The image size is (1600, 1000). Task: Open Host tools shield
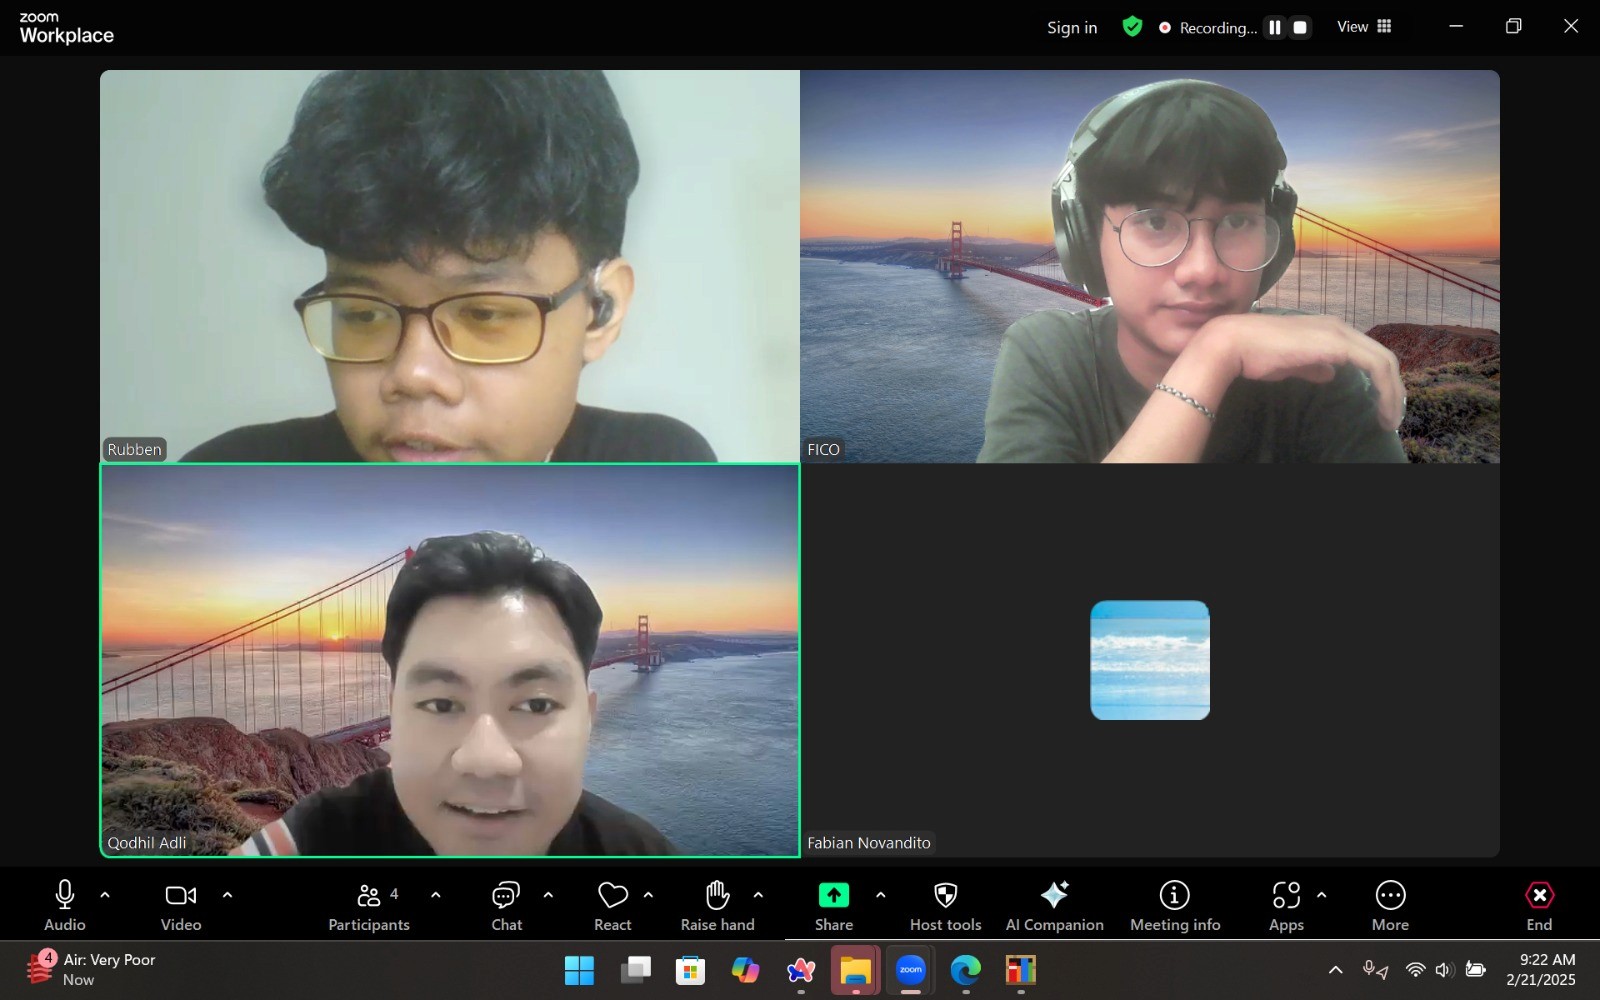tap(945, 905)
